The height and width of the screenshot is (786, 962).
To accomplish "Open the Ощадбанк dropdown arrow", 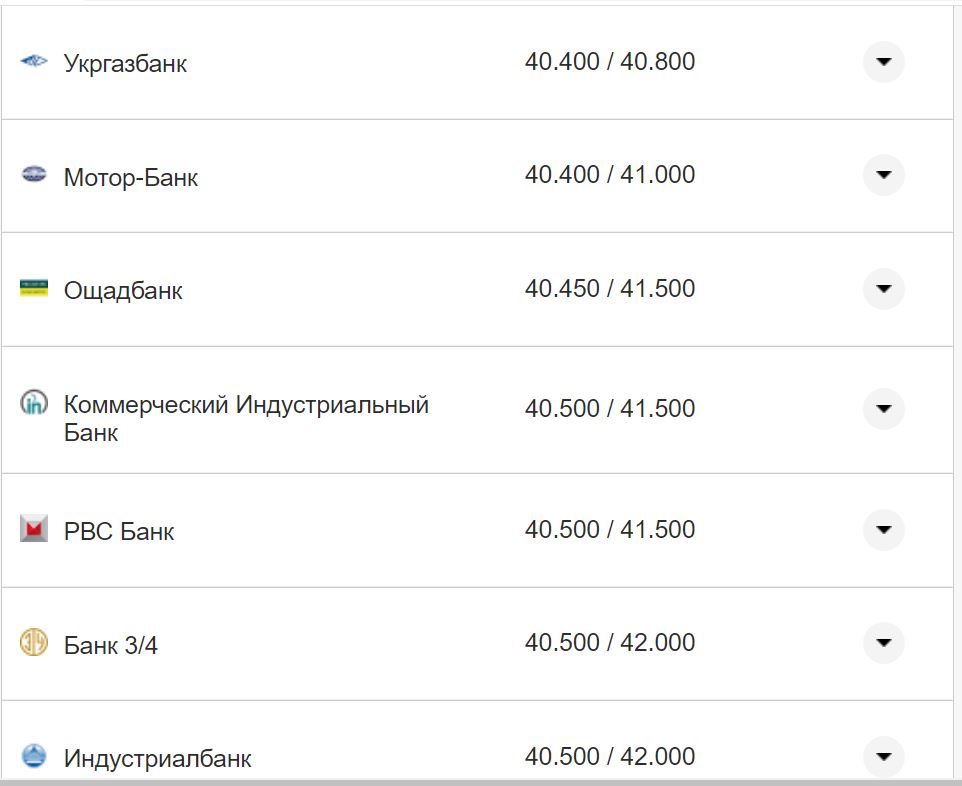I will click(883, 289).
